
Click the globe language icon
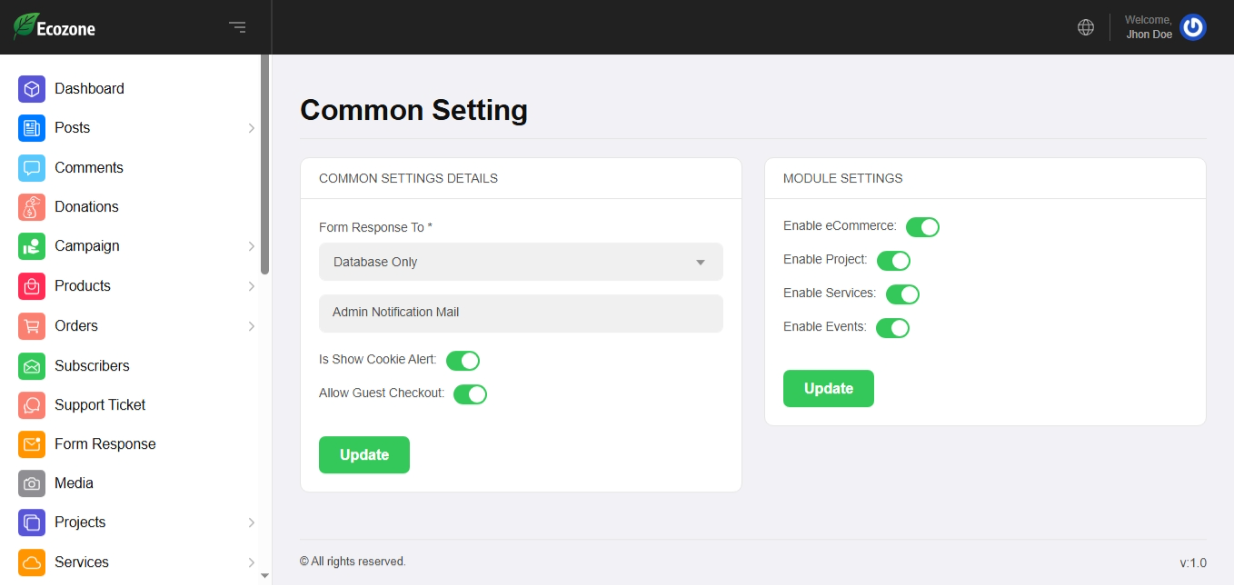[x=1085, y=27]
